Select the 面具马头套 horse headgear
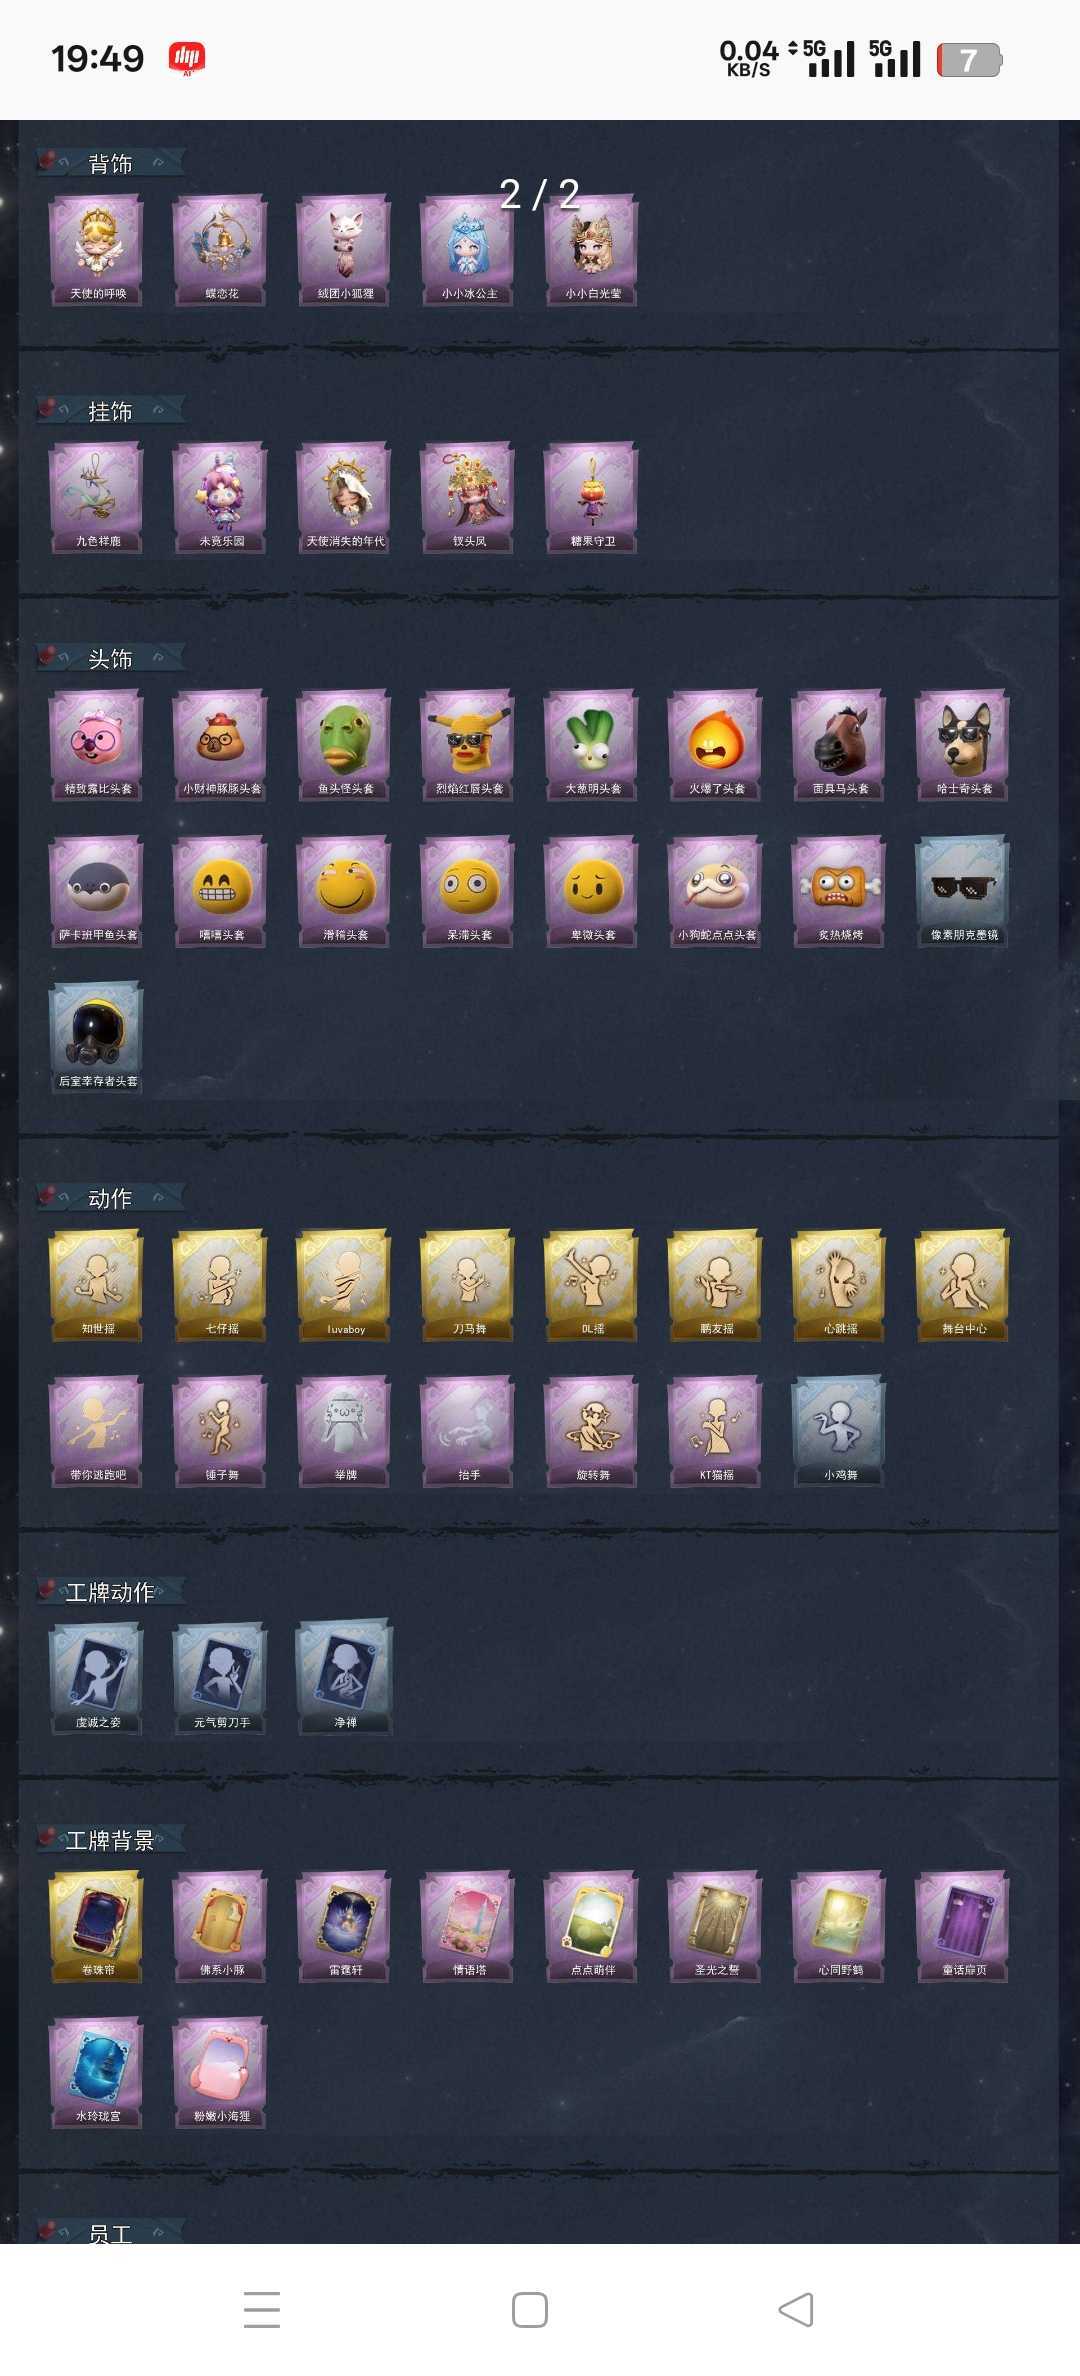The image size is (1080, 2376). [840, 745]
